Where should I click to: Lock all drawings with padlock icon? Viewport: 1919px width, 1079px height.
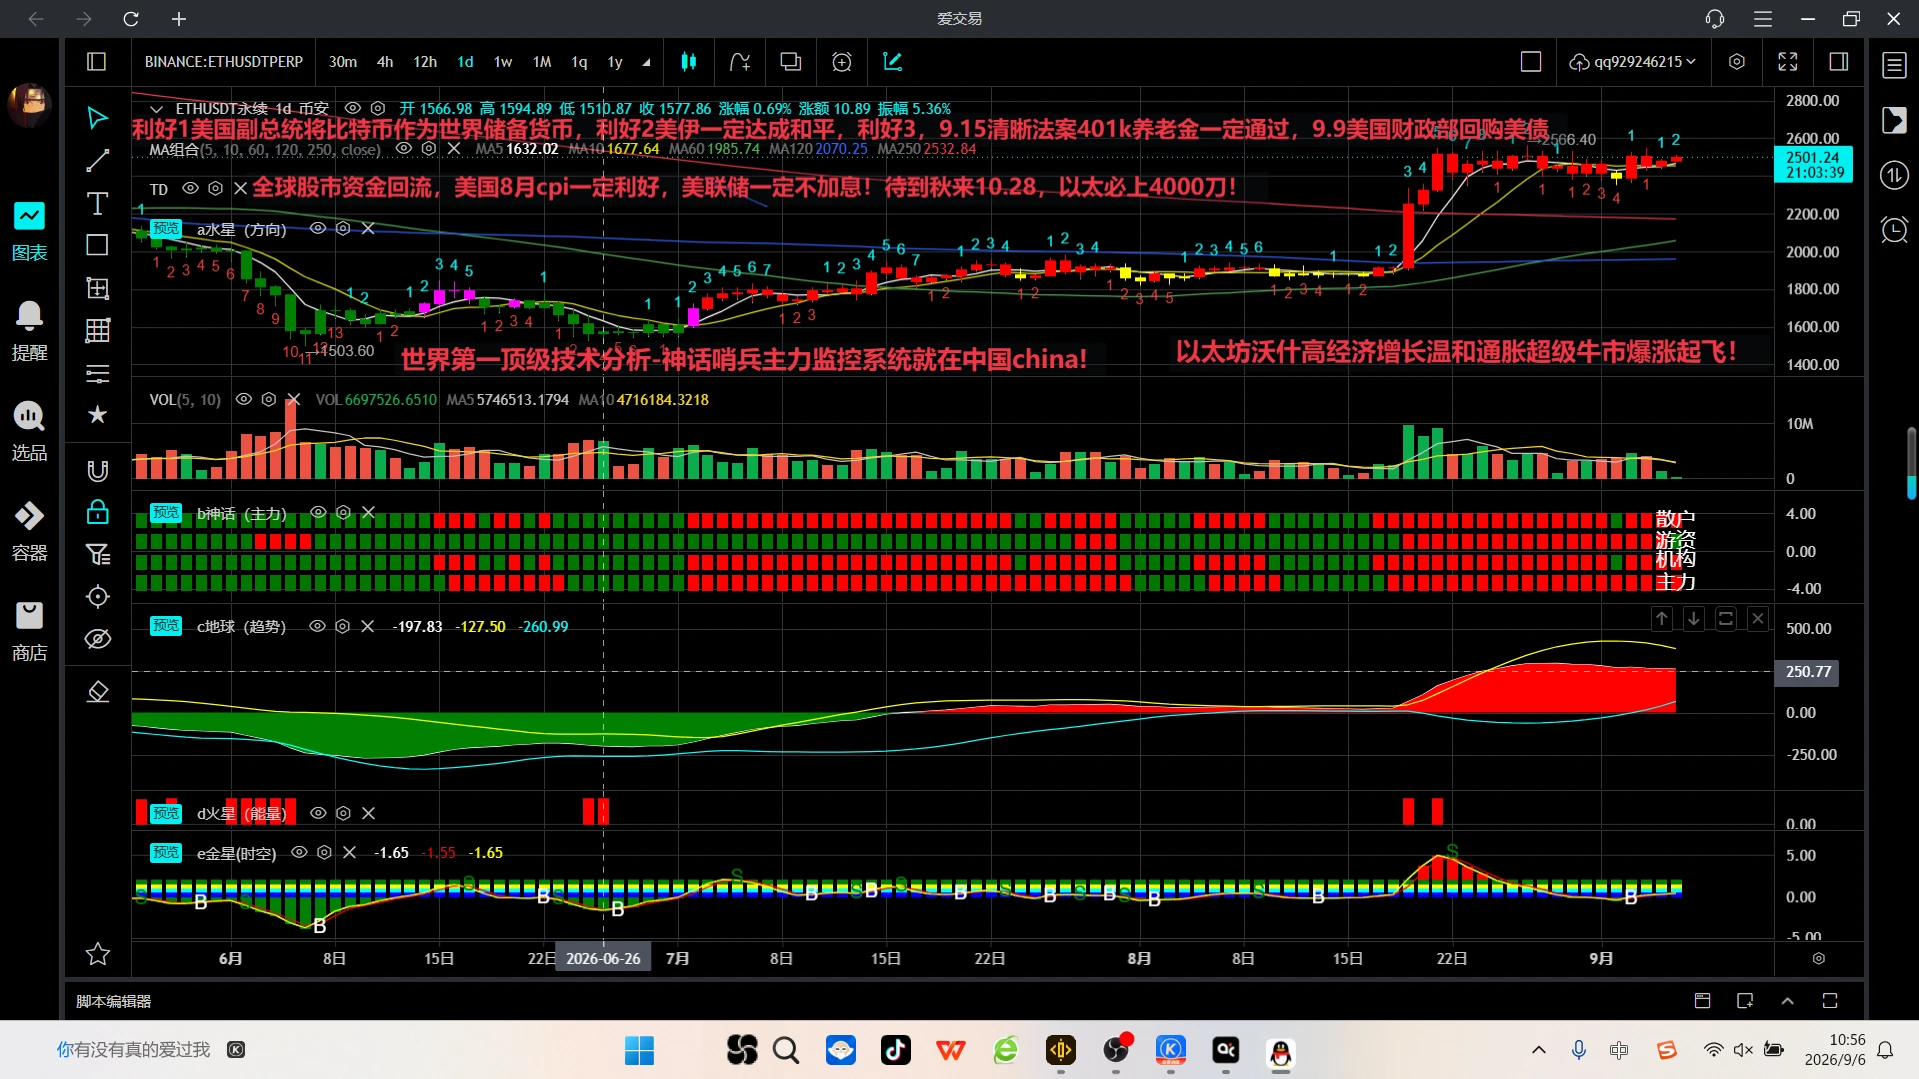(97, 512)
